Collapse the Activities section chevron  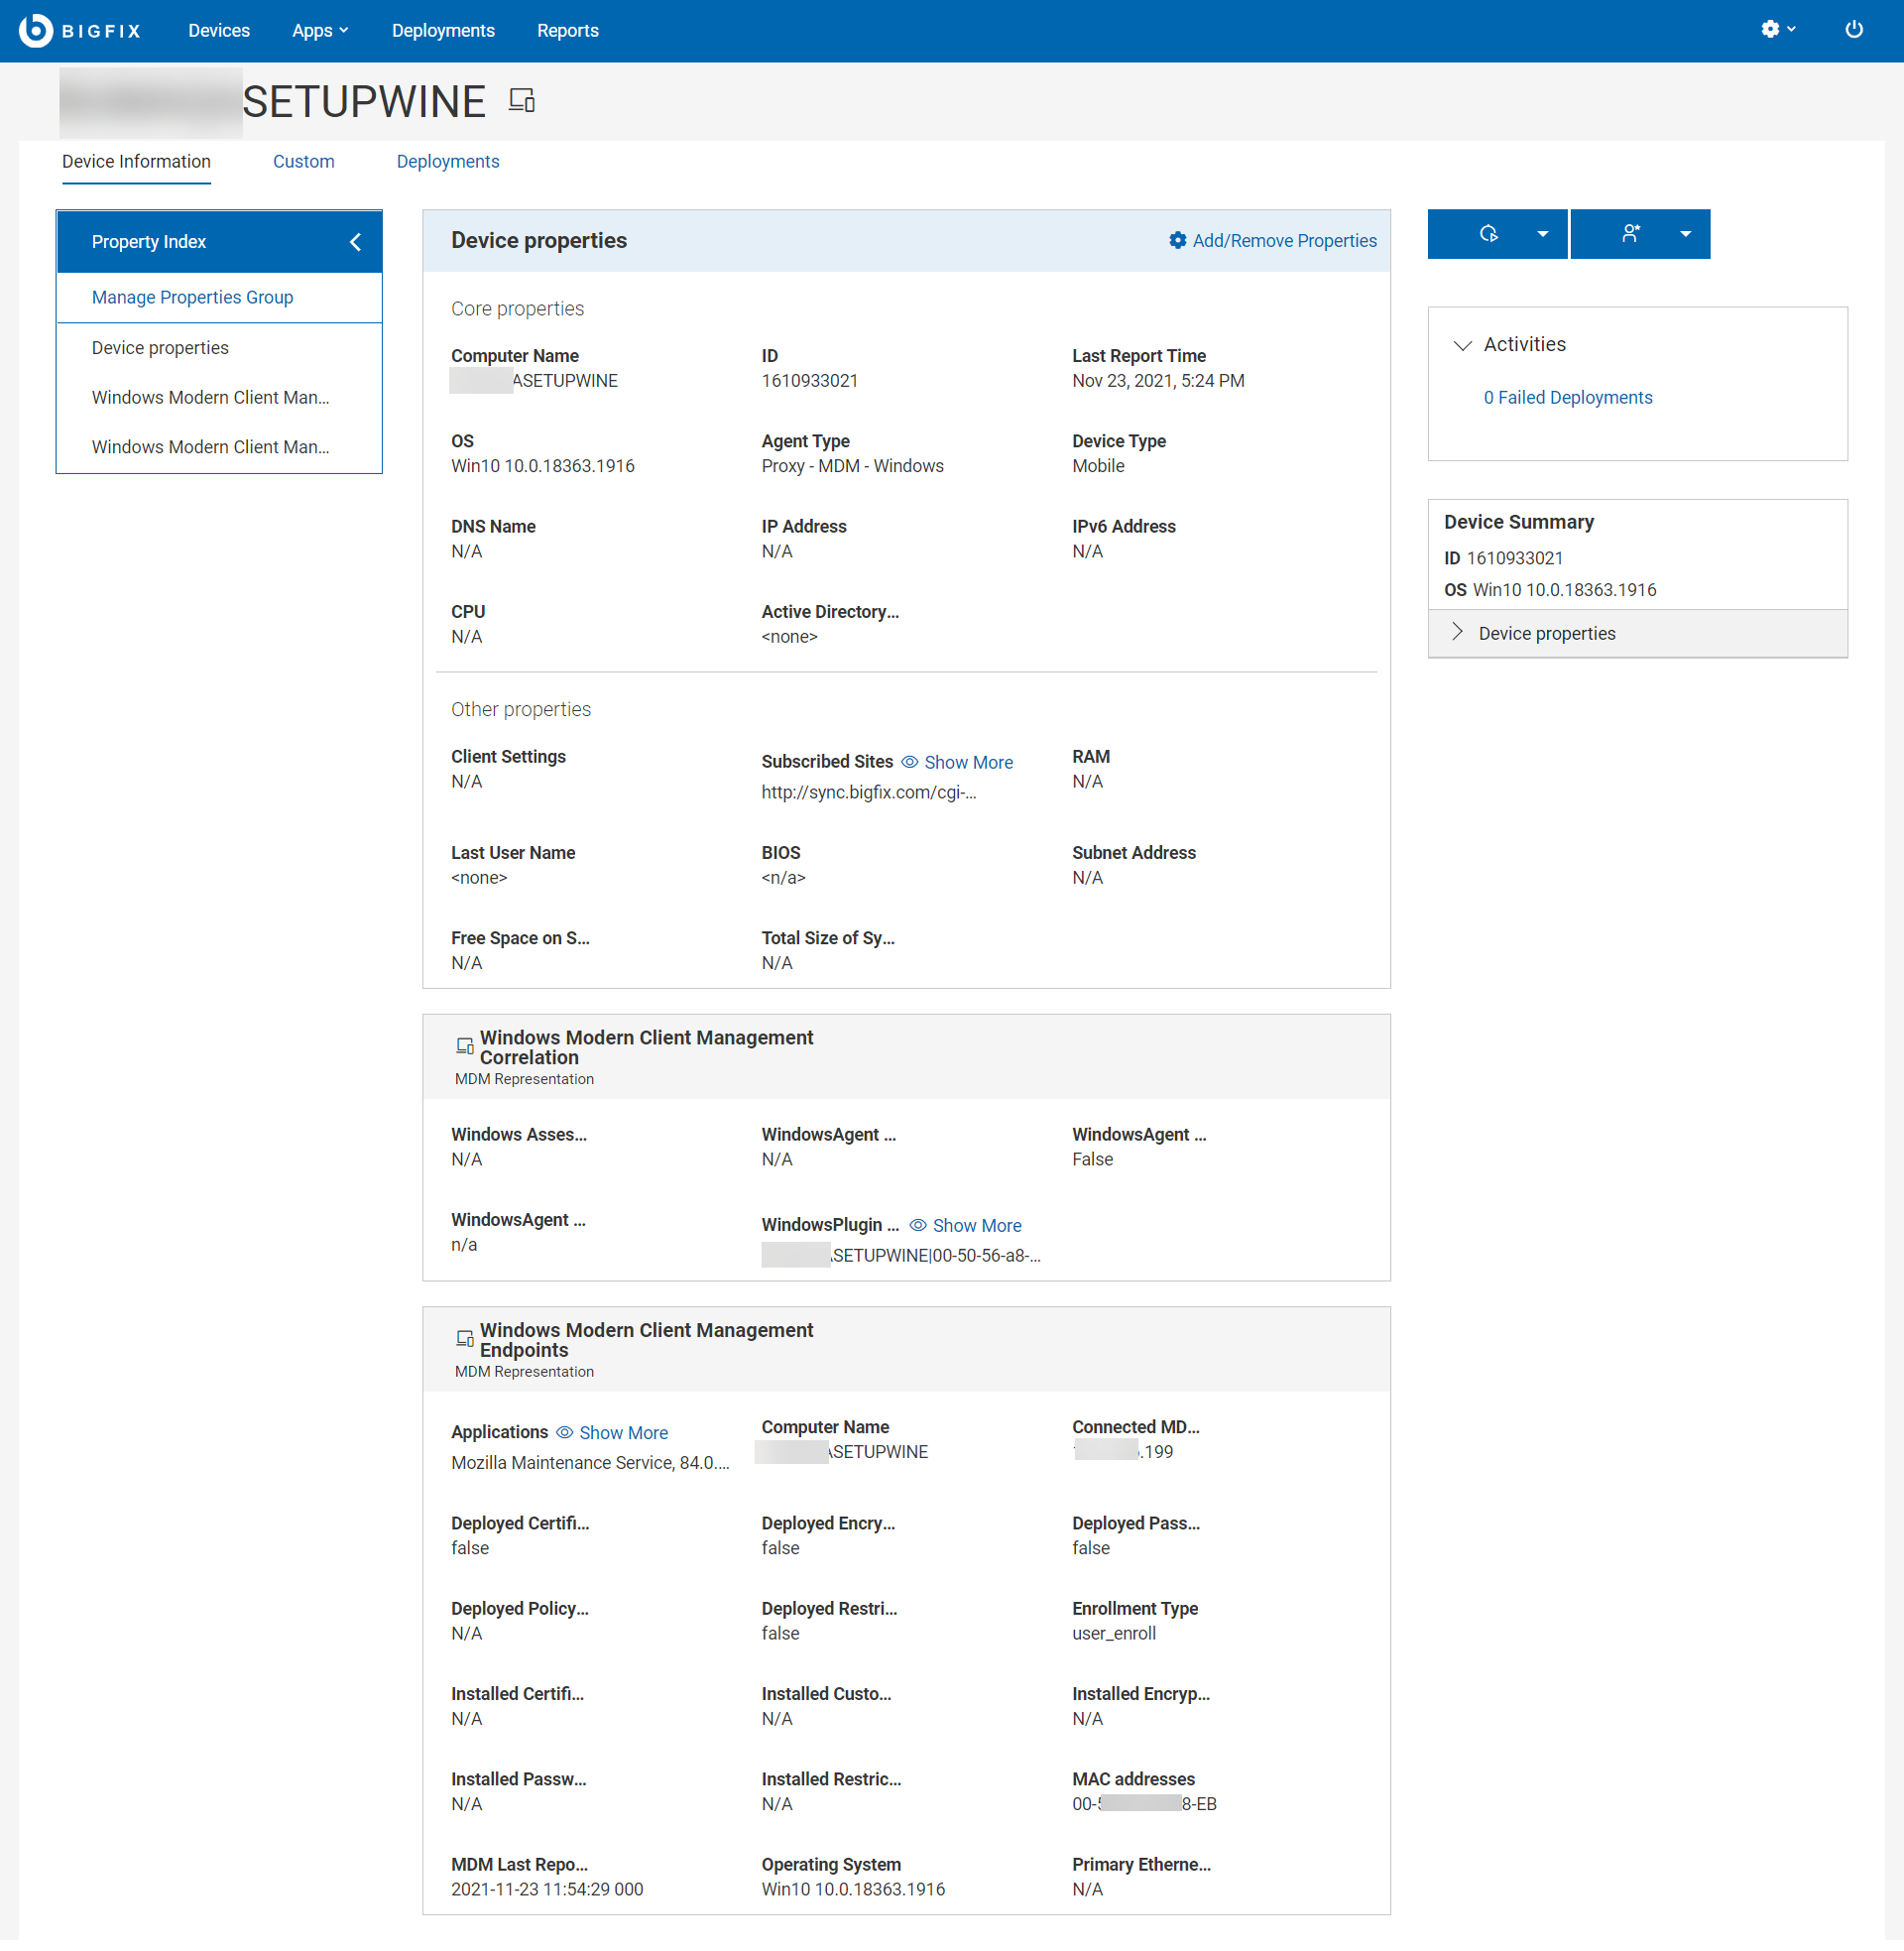[x=1462, y=345]
